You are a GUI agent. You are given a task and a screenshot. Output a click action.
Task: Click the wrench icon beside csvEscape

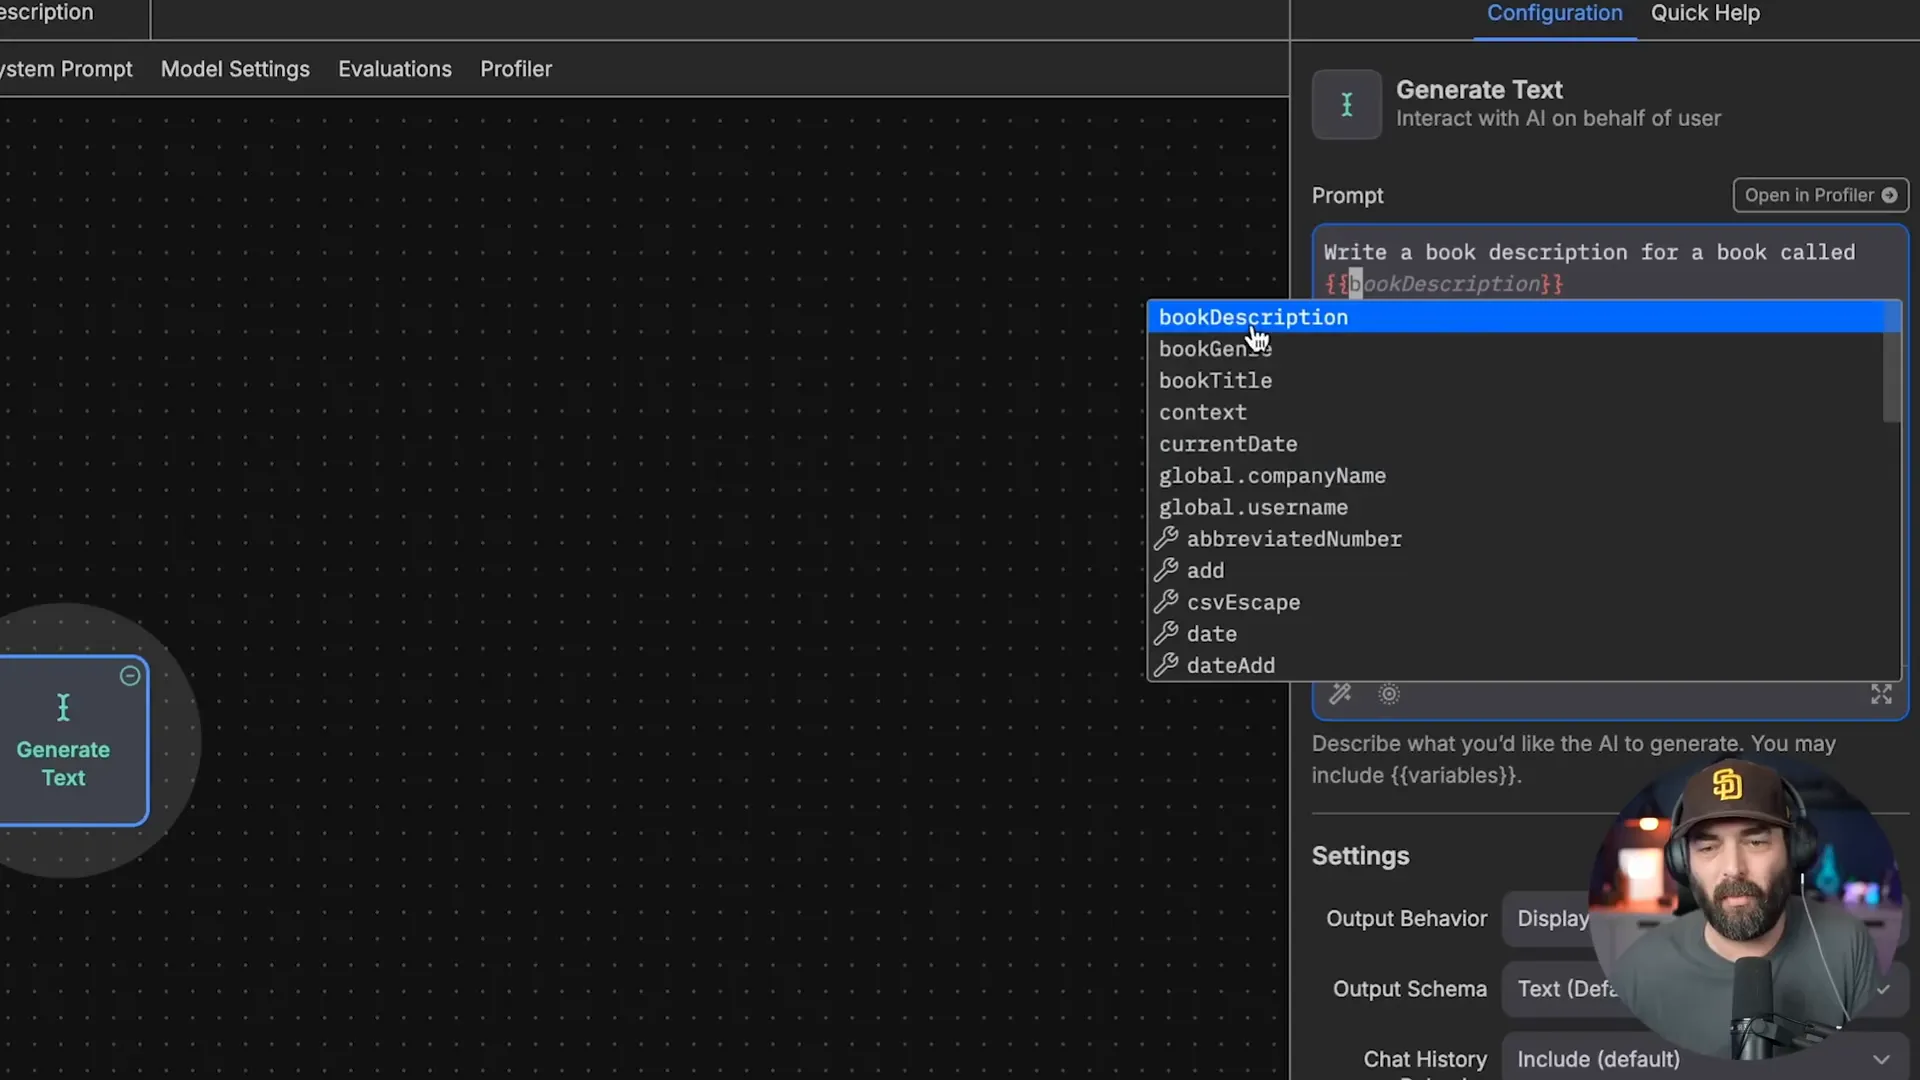click(x=1167, y=601)
